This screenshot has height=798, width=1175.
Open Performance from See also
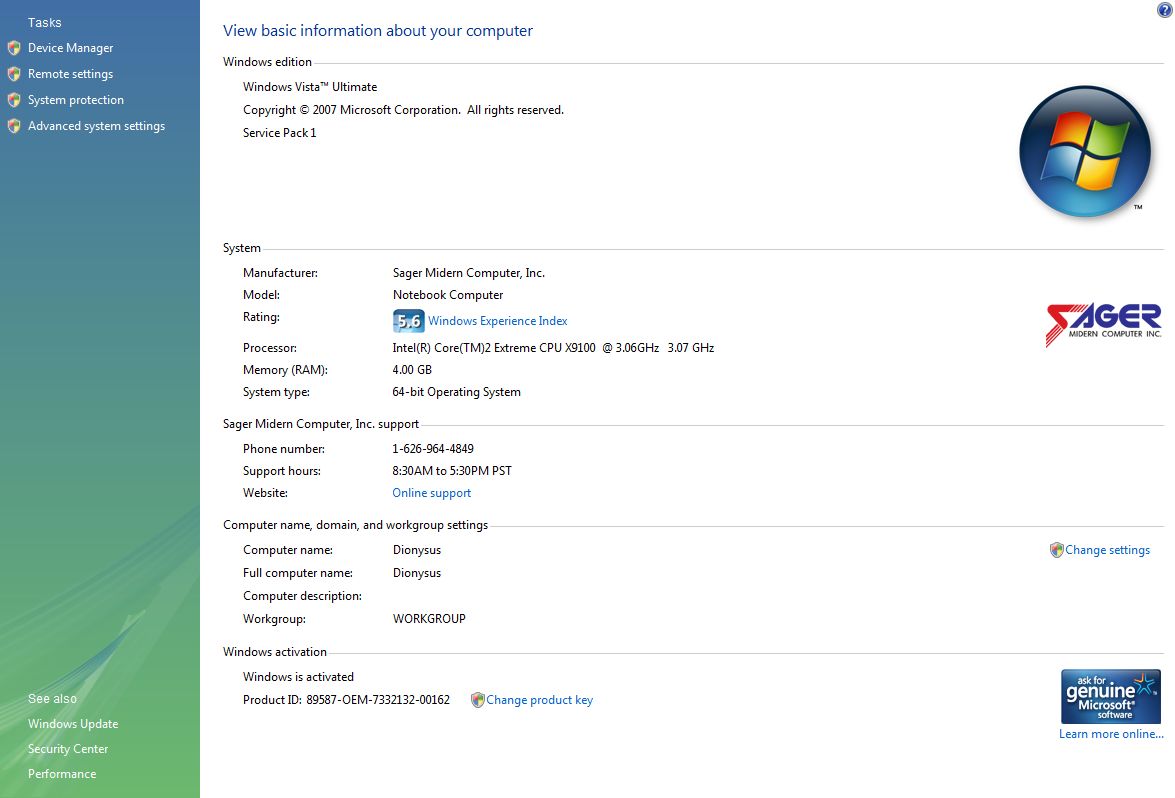point(61,774)
